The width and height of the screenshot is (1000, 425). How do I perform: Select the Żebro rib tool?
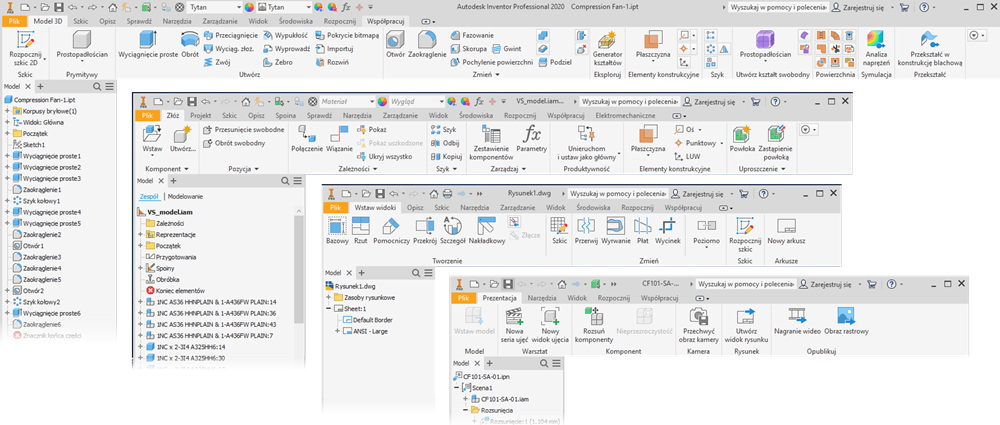(279, 62)
